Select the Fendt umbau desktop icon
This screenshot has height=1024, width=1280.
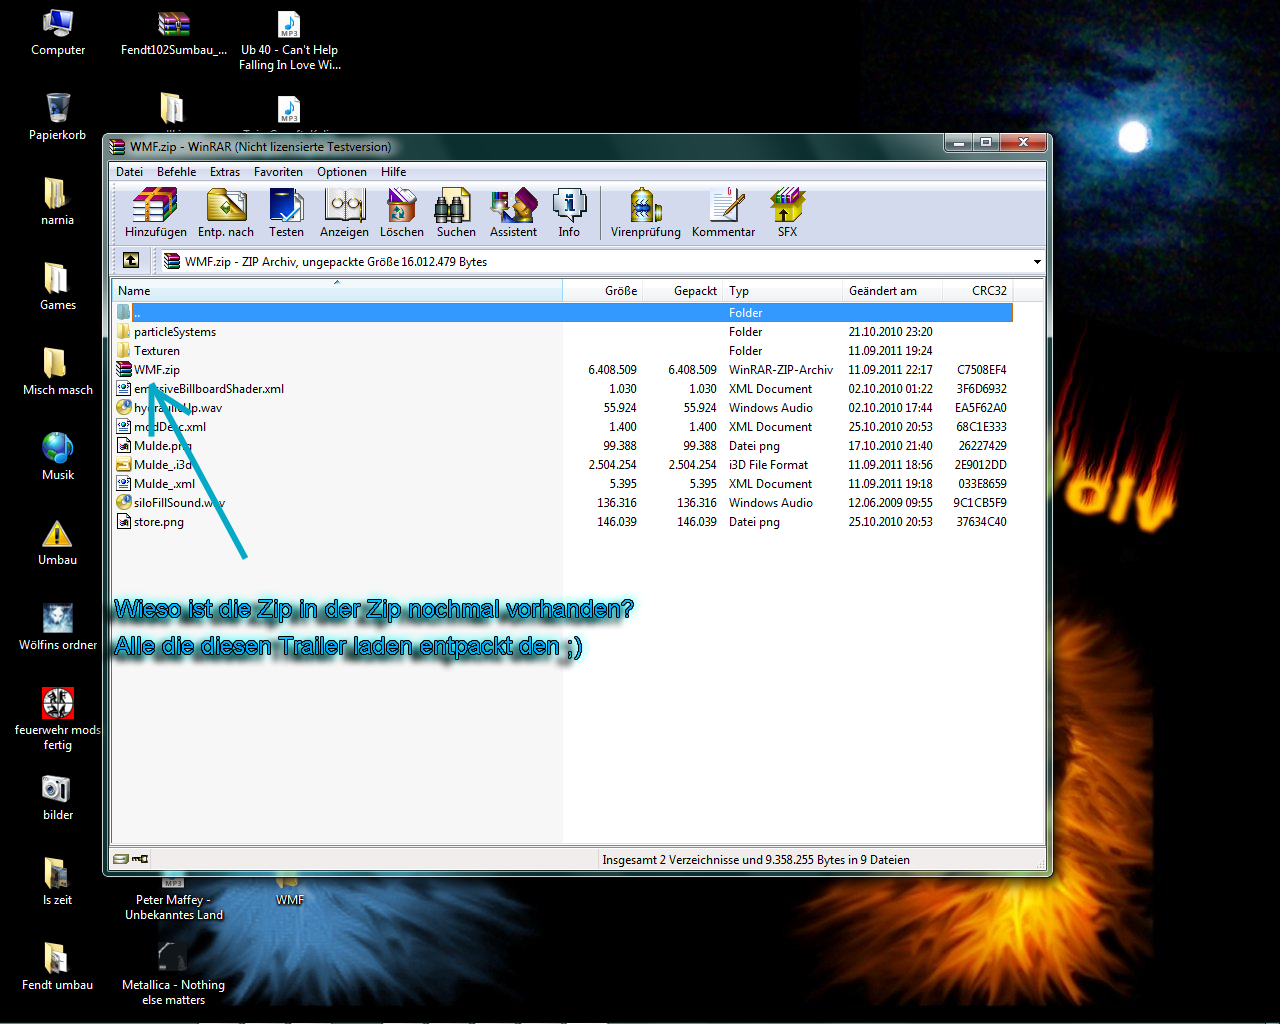(x=58, y=967)
